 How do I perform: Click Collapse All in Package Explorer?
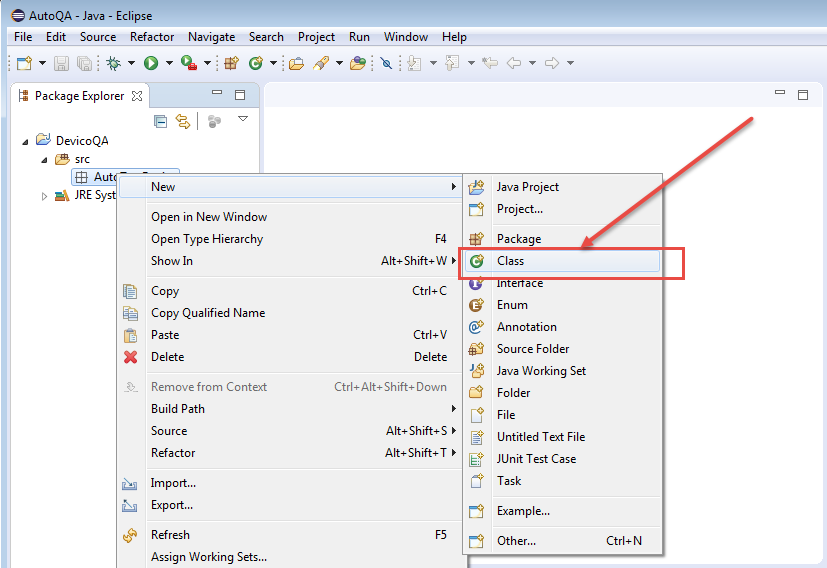(x=160, y=122)
